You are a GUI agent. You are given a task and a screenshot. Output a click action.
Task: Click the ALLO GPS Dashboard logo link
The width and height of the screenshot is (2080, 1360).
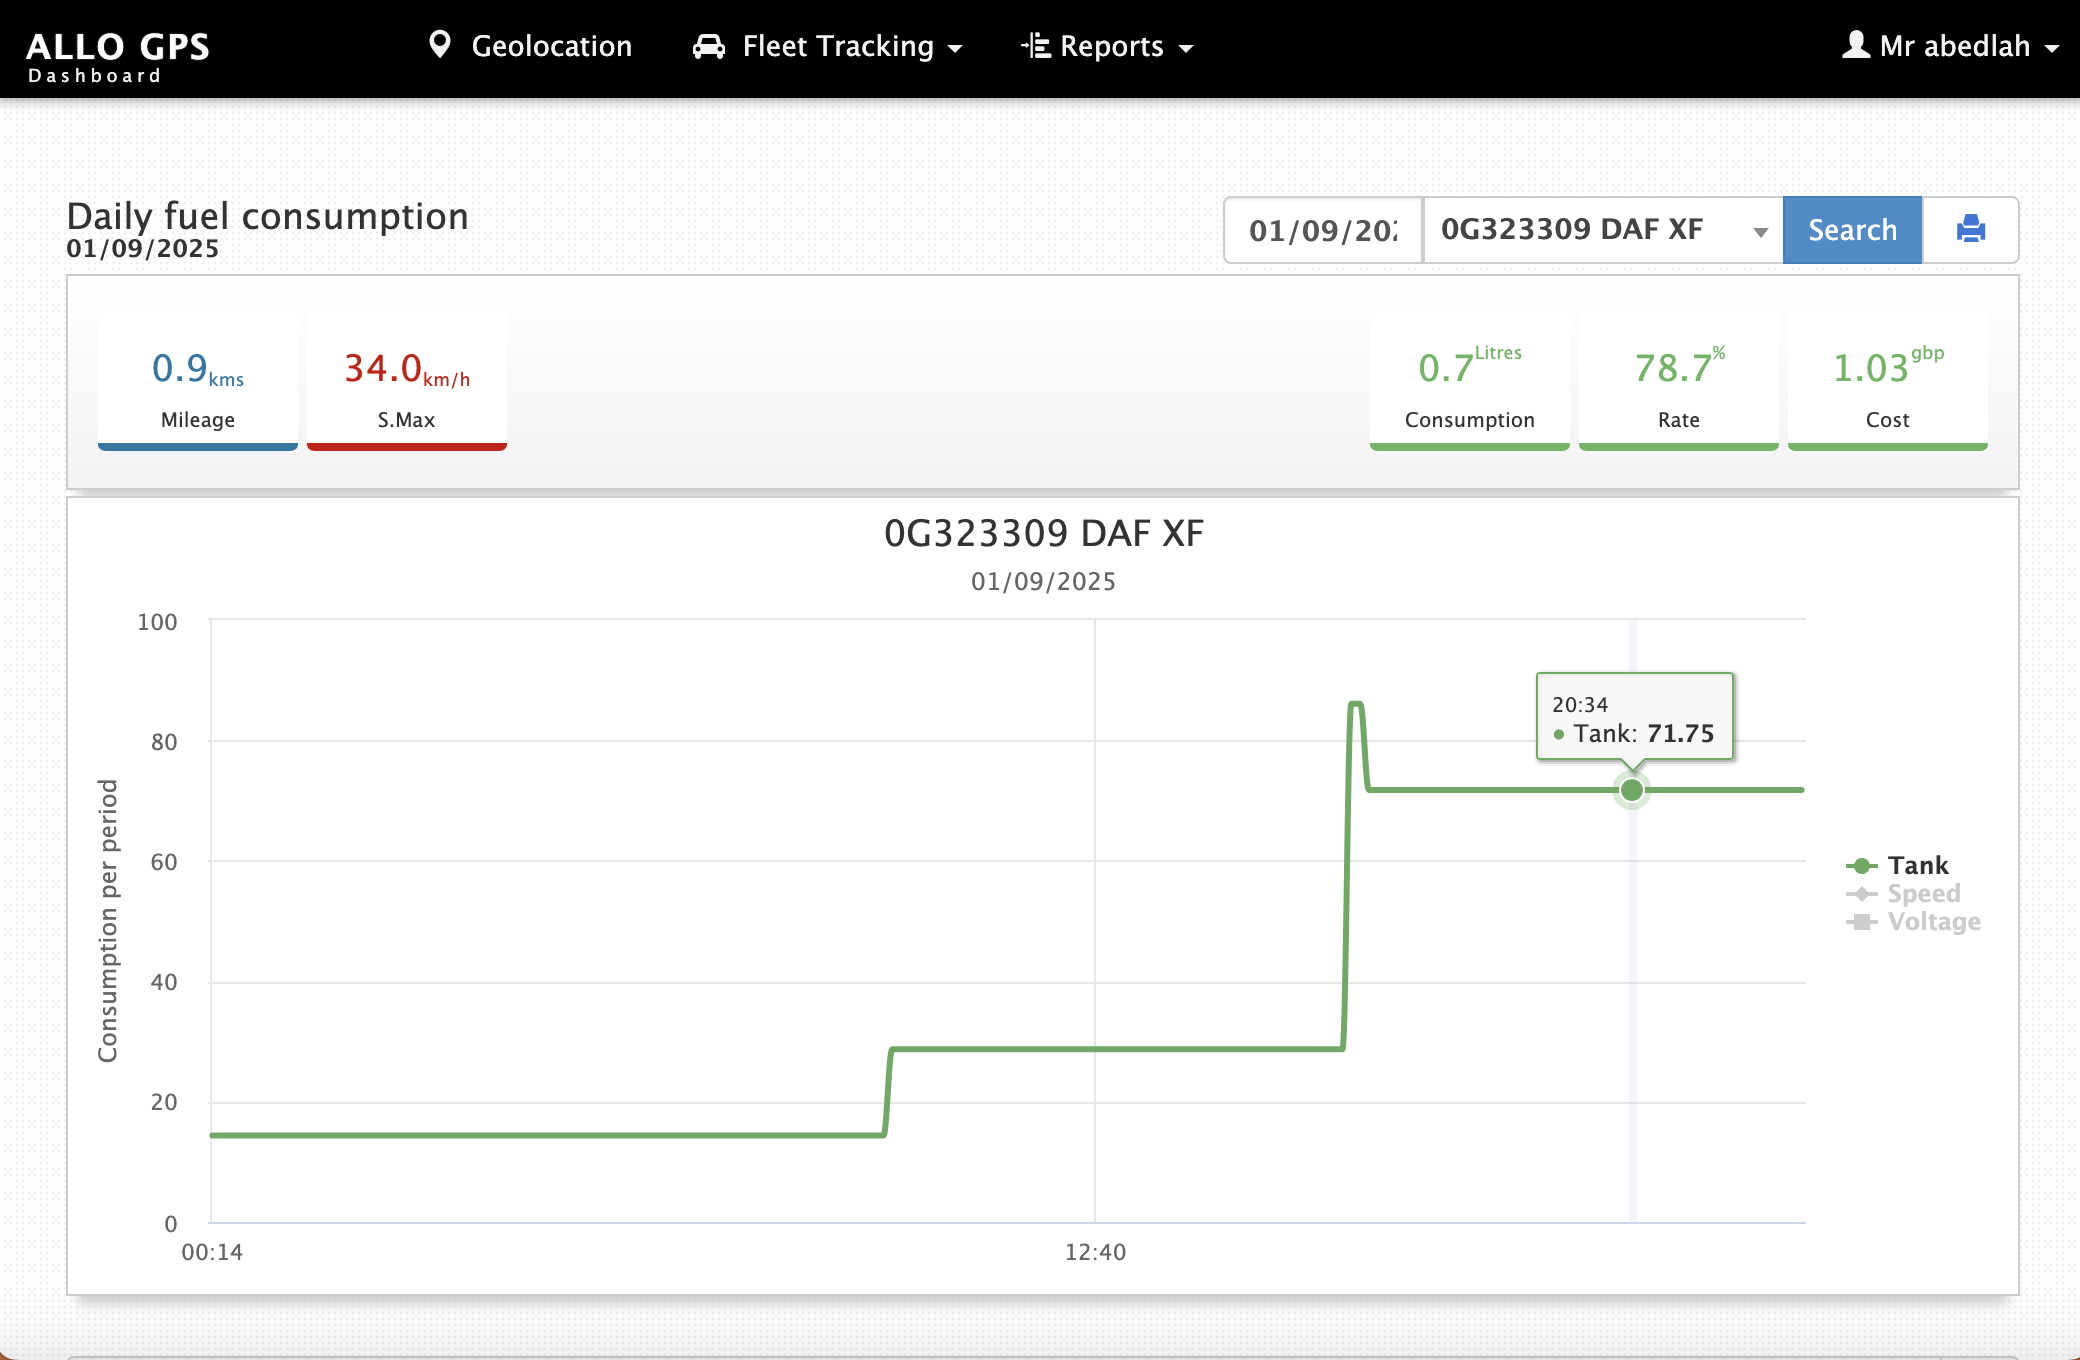pos(117,56)
